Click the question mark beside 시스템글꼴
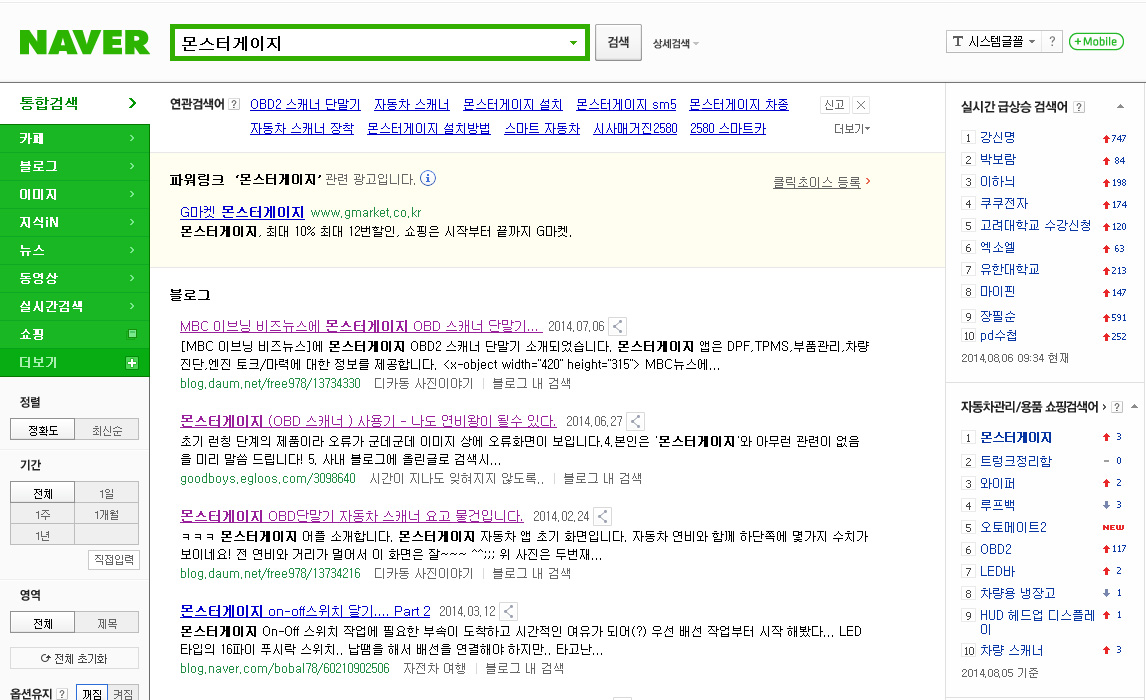The width and height of the screenshot is (1146, 700). click(x=1052, y=42)
